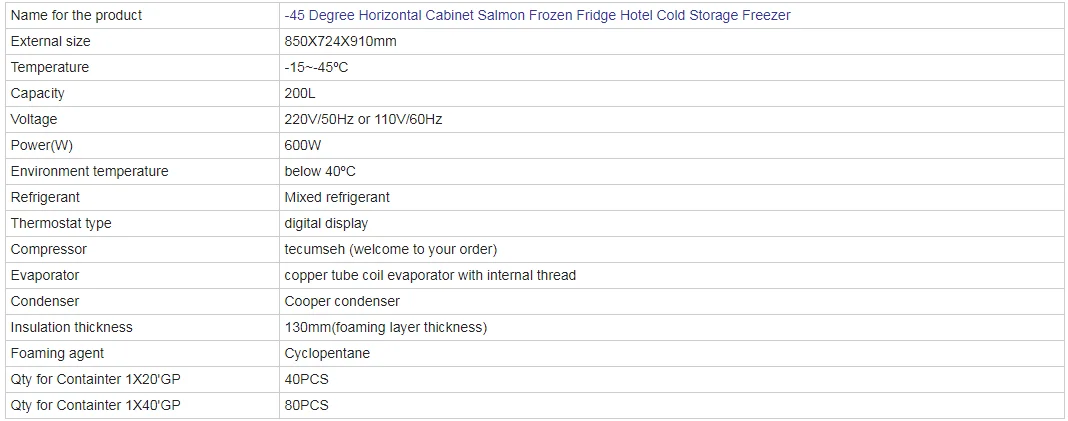Select the Voltage value 220V/50Hz or 110V/60Hz
This screenshot has width=1068, height=421.
pos(363,119)
